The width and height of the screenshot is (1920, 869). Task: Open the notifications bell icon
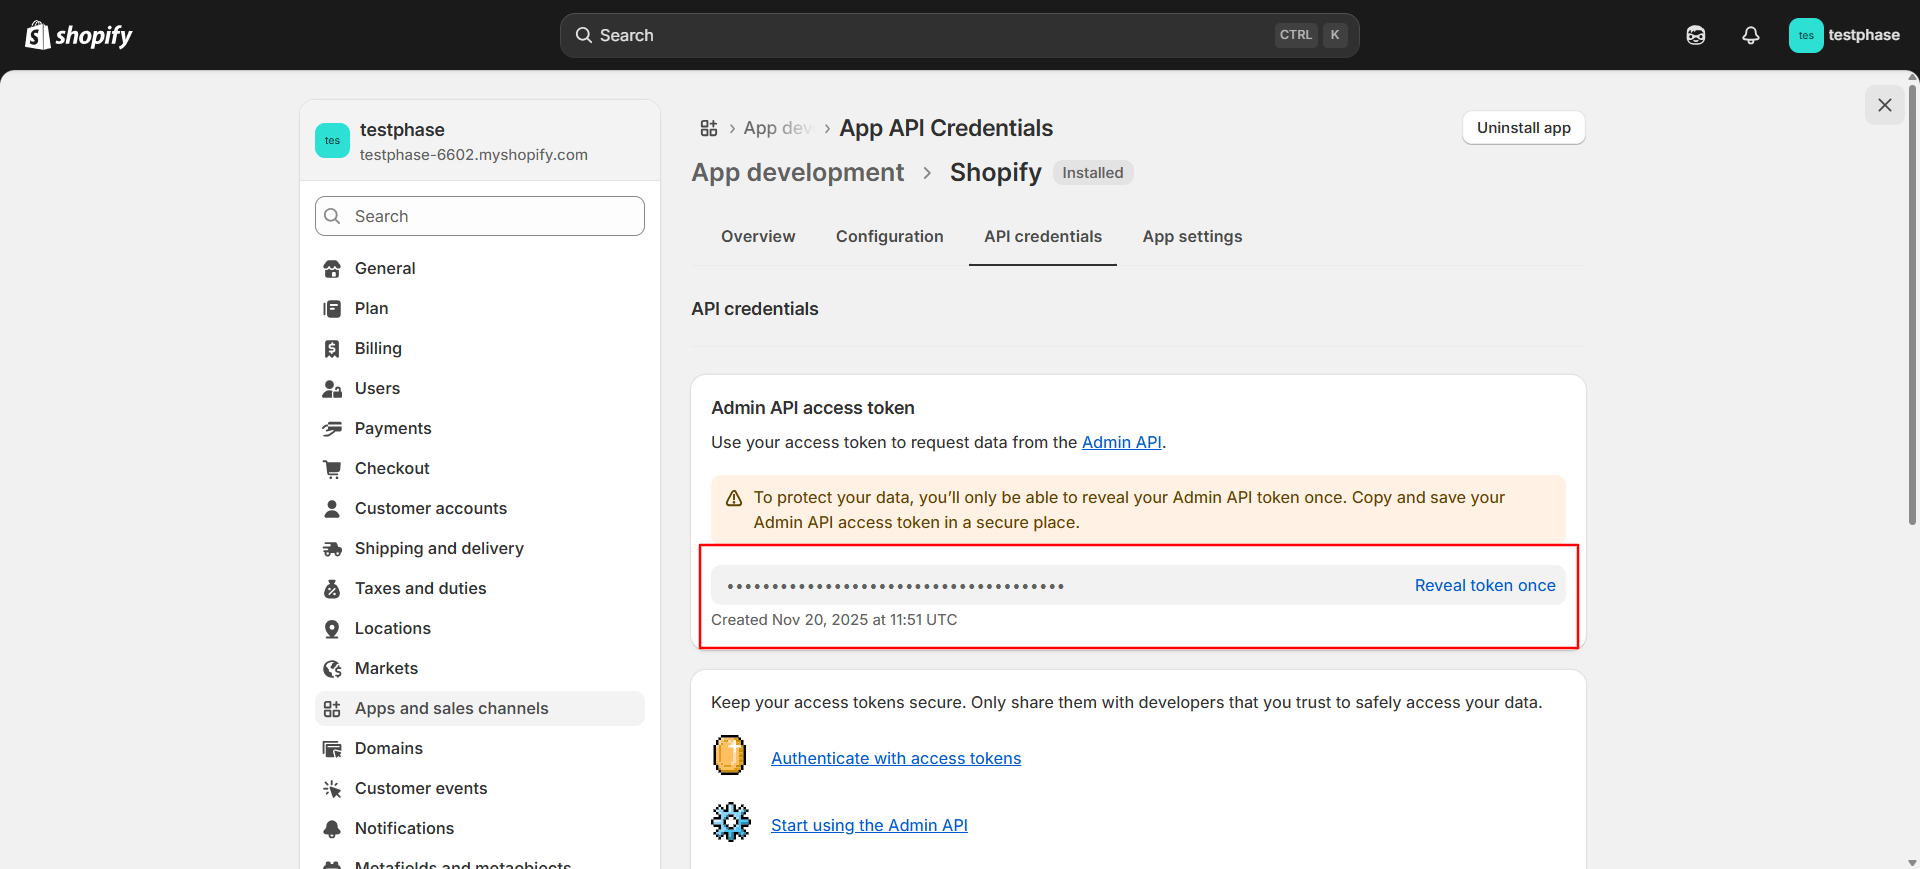pos(1750,35)
